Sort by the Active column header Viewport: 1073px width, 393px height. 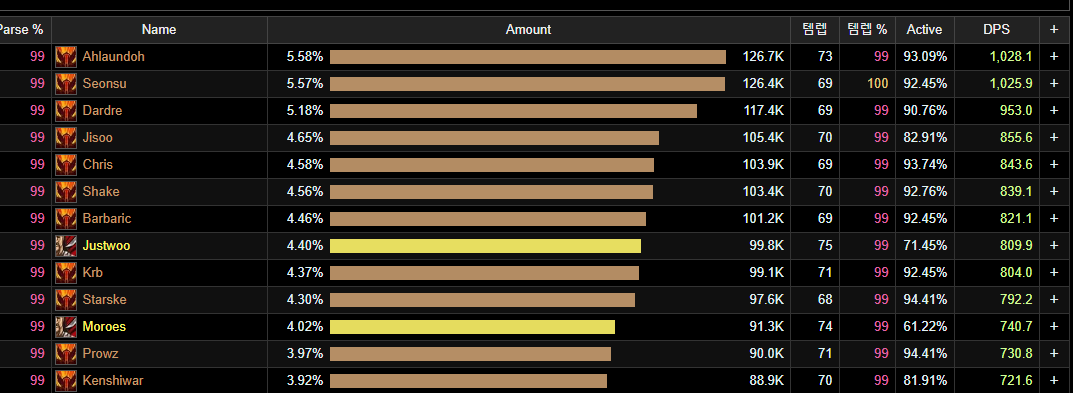pyautogui.click(x=925, y=29)
